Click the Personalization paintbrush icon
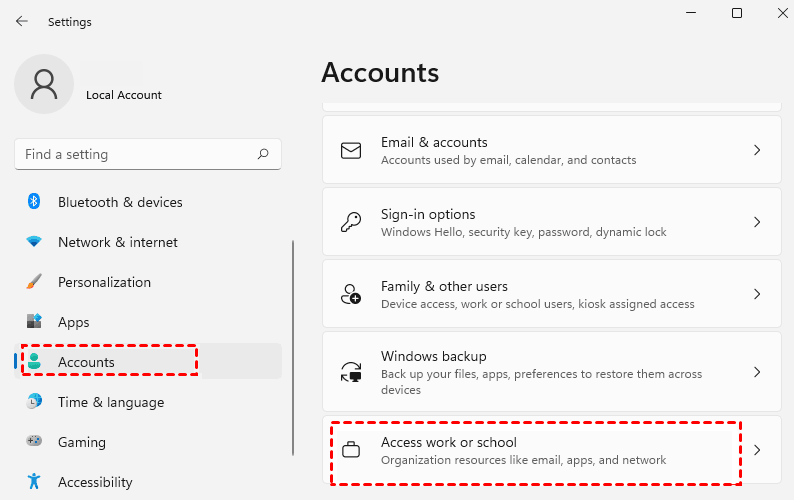 coord(34,282)
